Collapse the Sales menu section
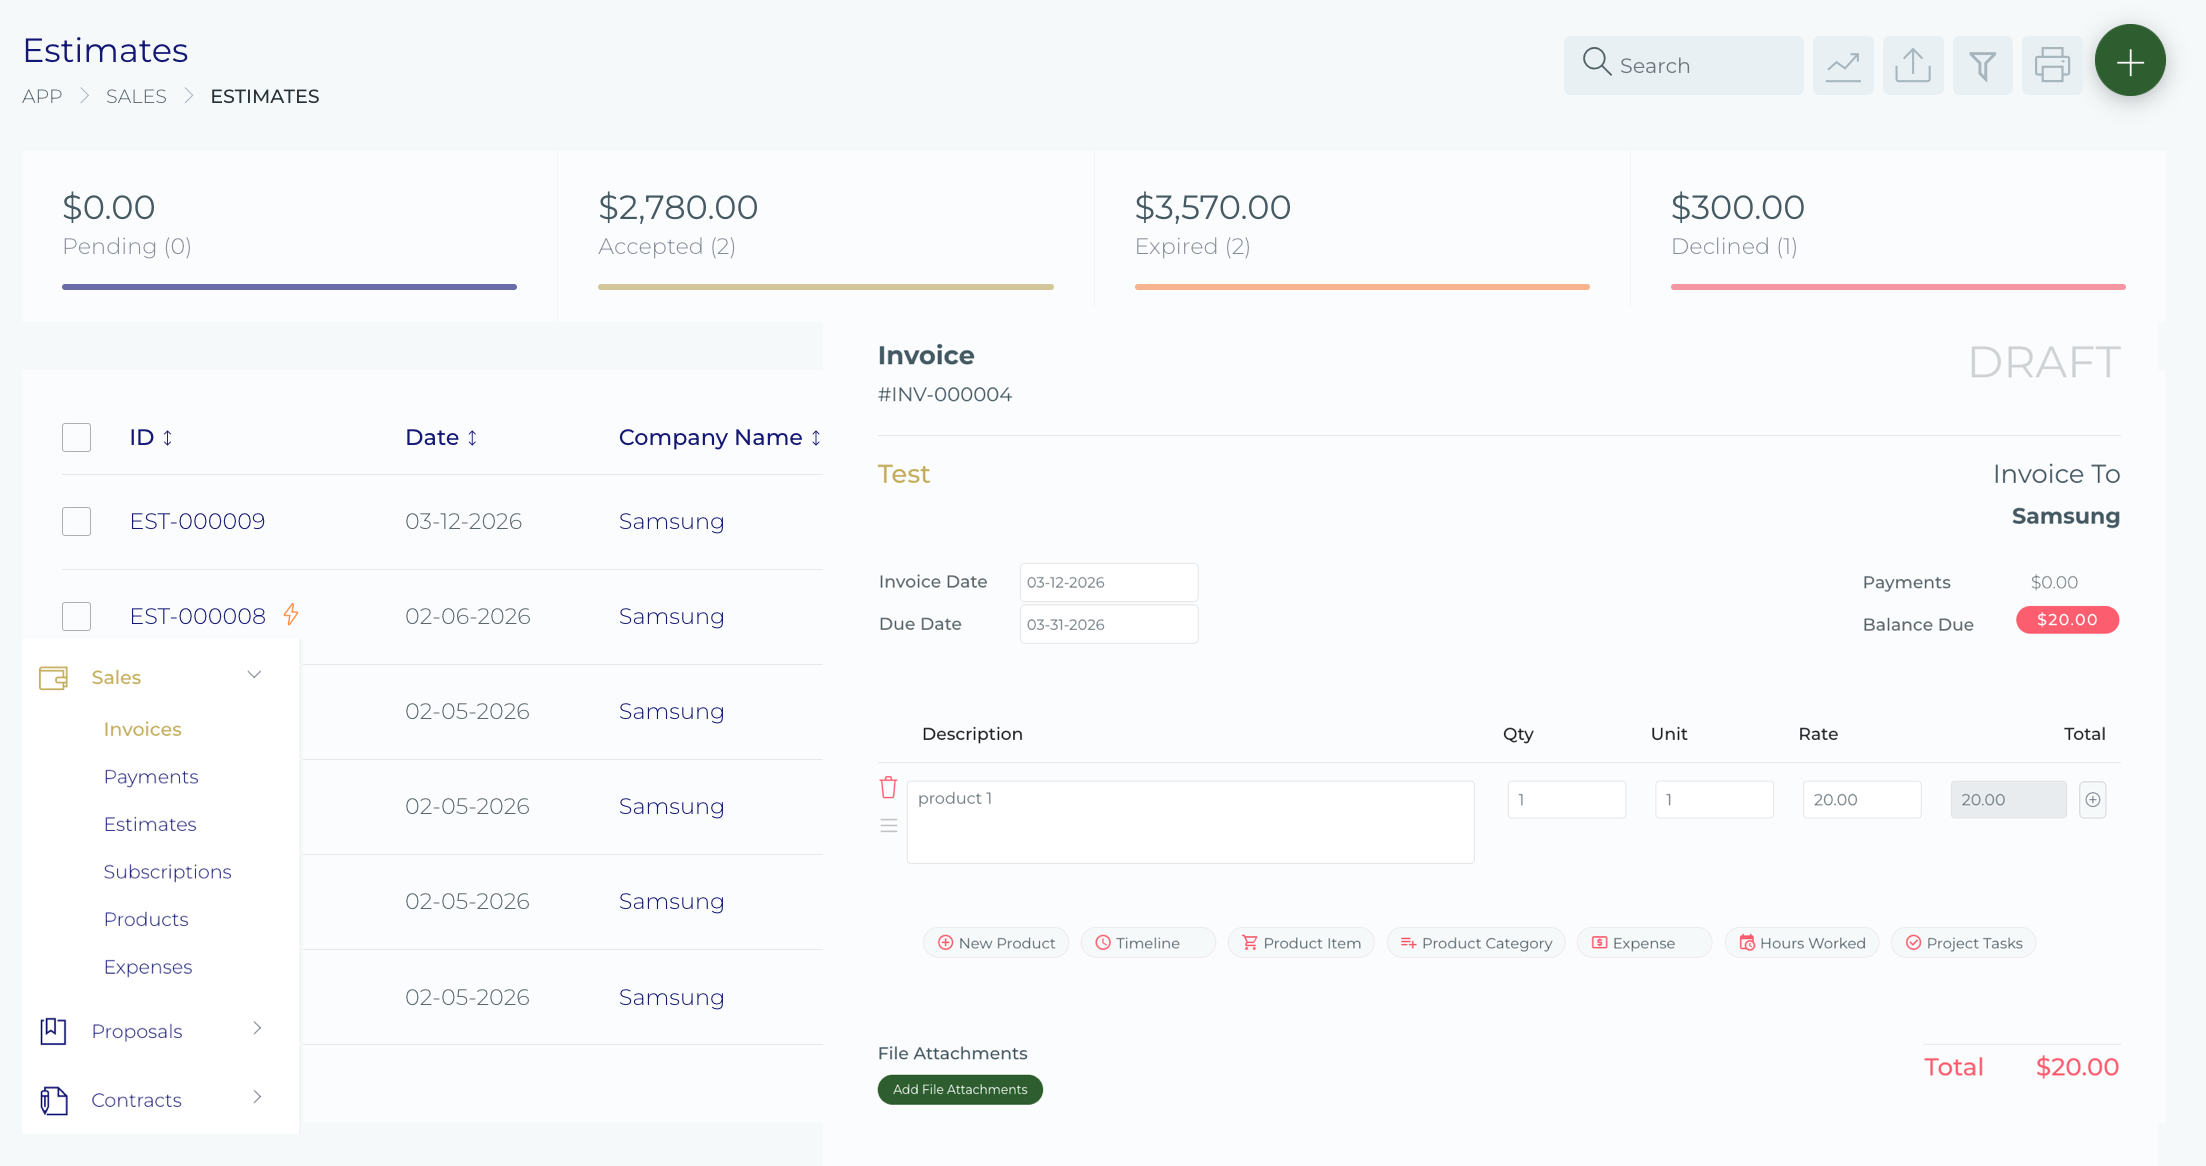The width and height of the screenshot is (2206, 1166). [254, 675]
